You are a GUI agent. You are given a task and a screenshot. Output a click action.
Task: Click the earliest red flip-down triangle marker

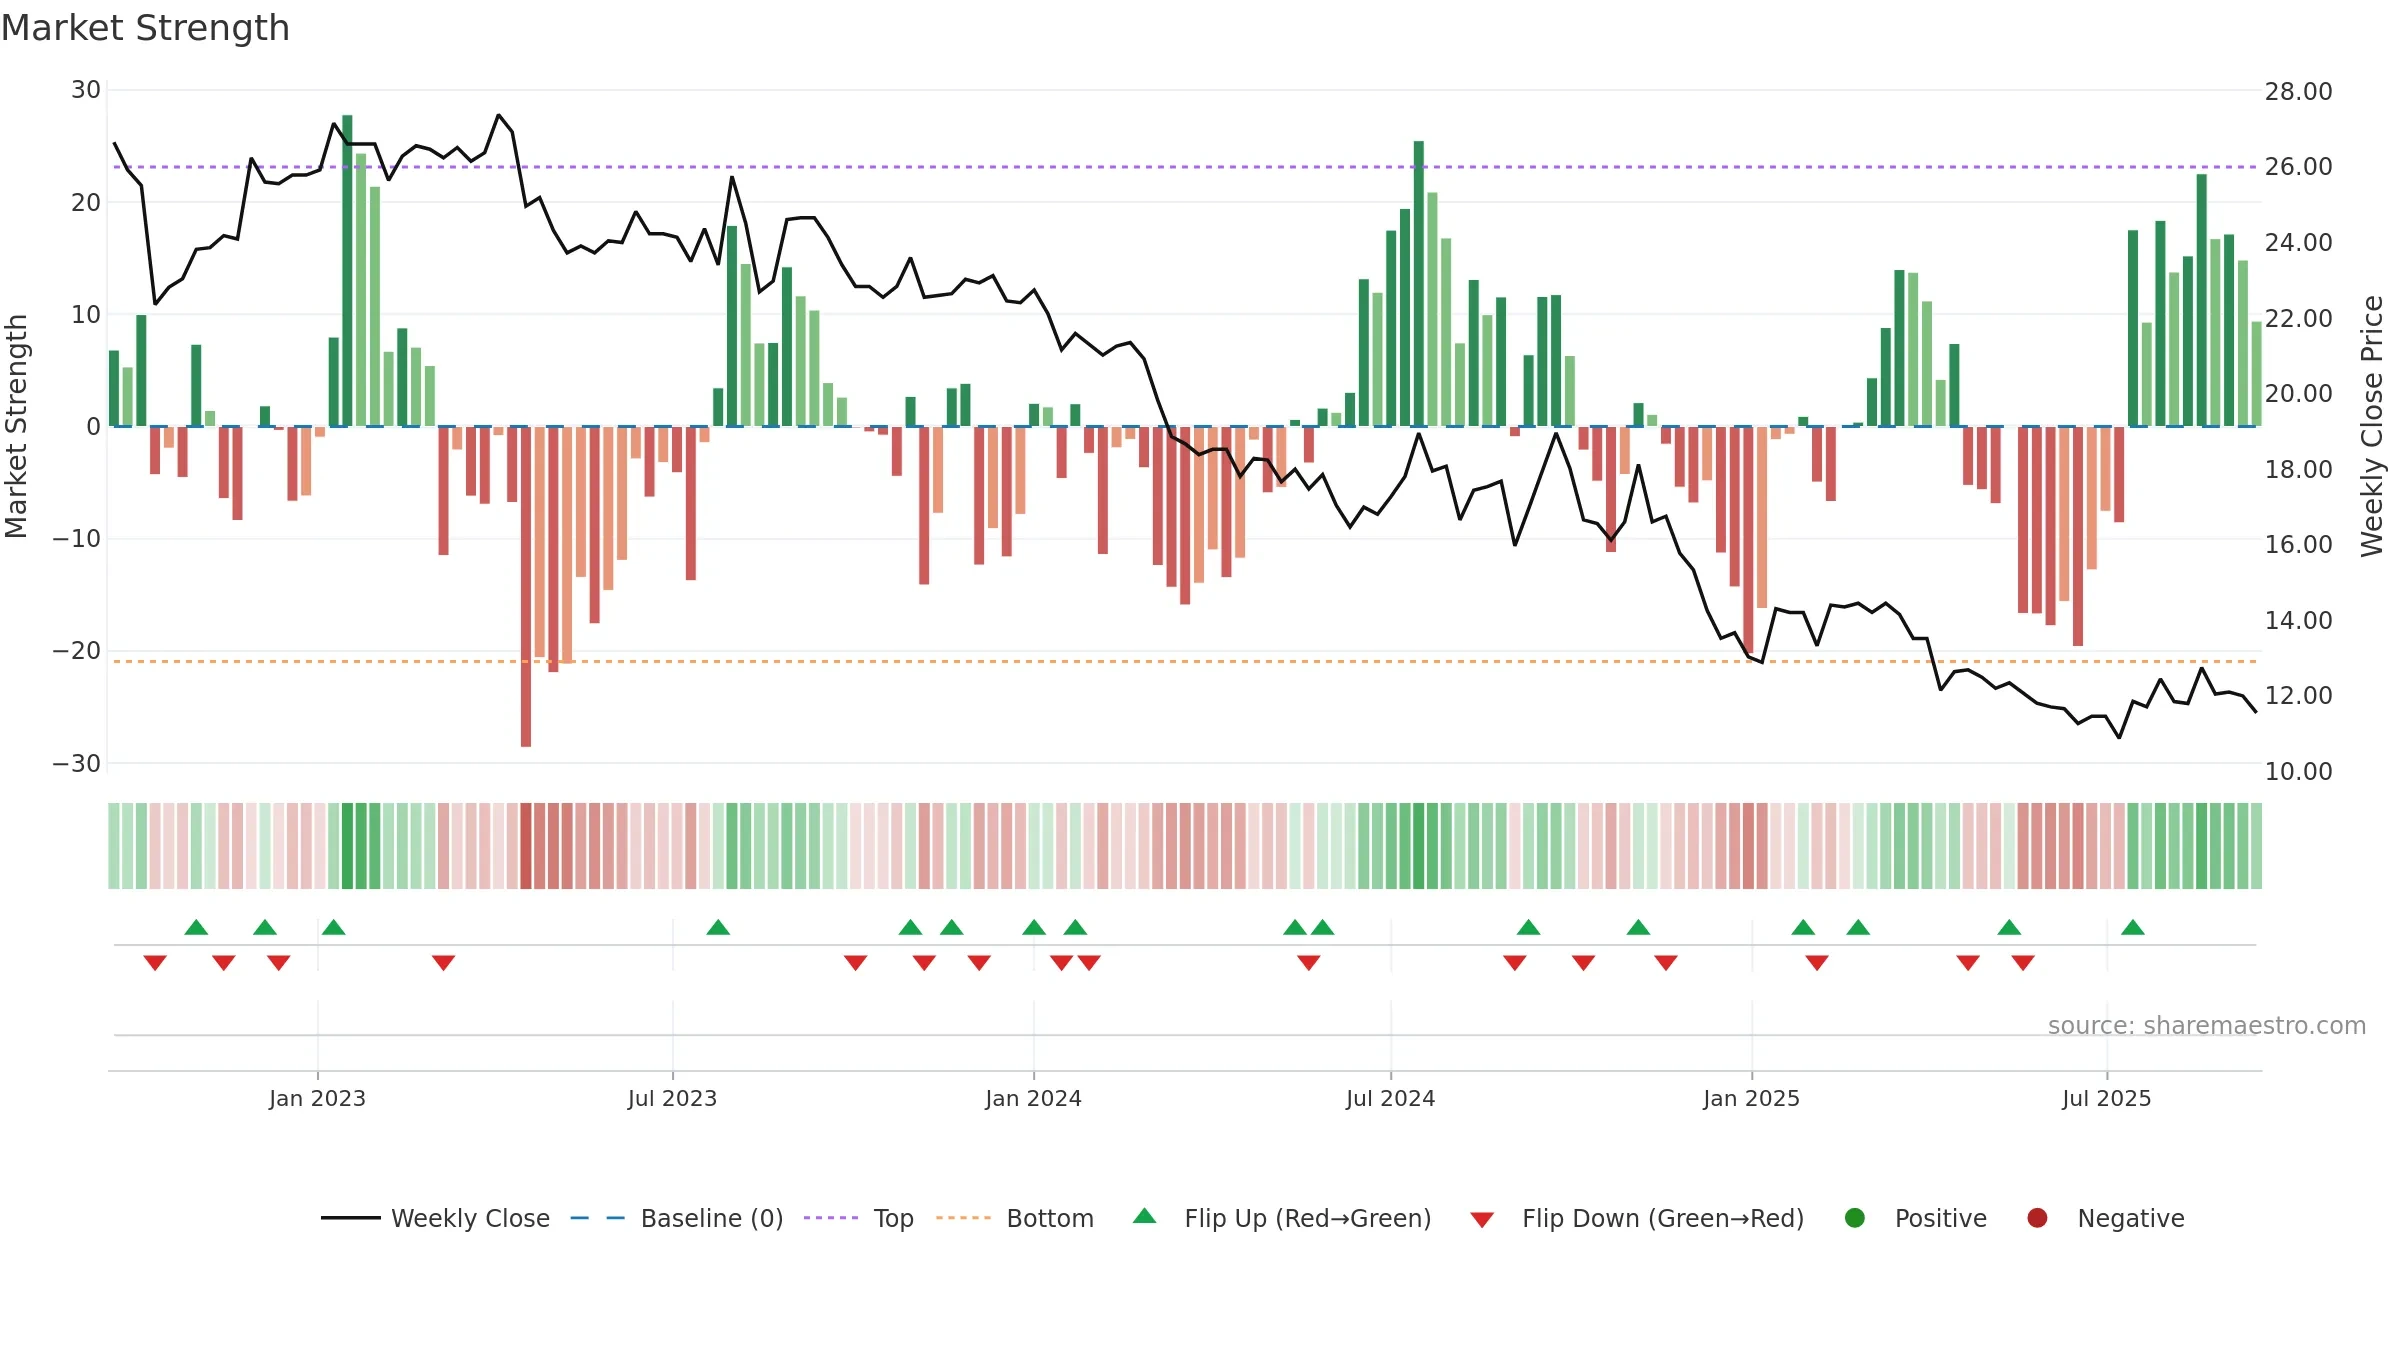155,963
